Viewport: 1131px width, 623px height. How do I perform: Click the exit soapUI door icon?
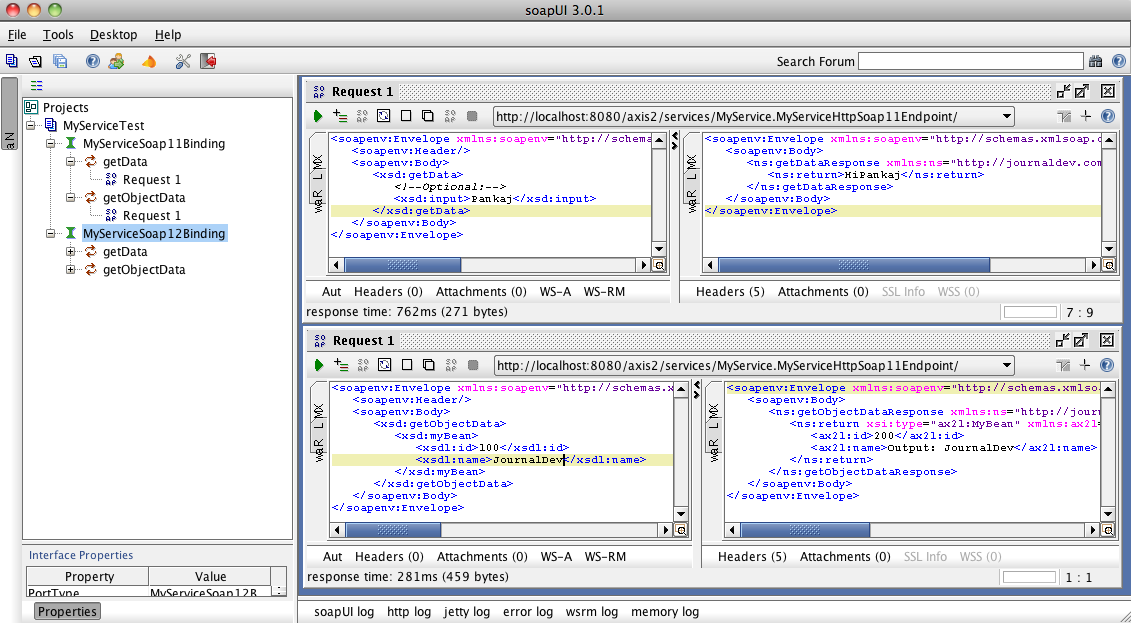point(208,61)
